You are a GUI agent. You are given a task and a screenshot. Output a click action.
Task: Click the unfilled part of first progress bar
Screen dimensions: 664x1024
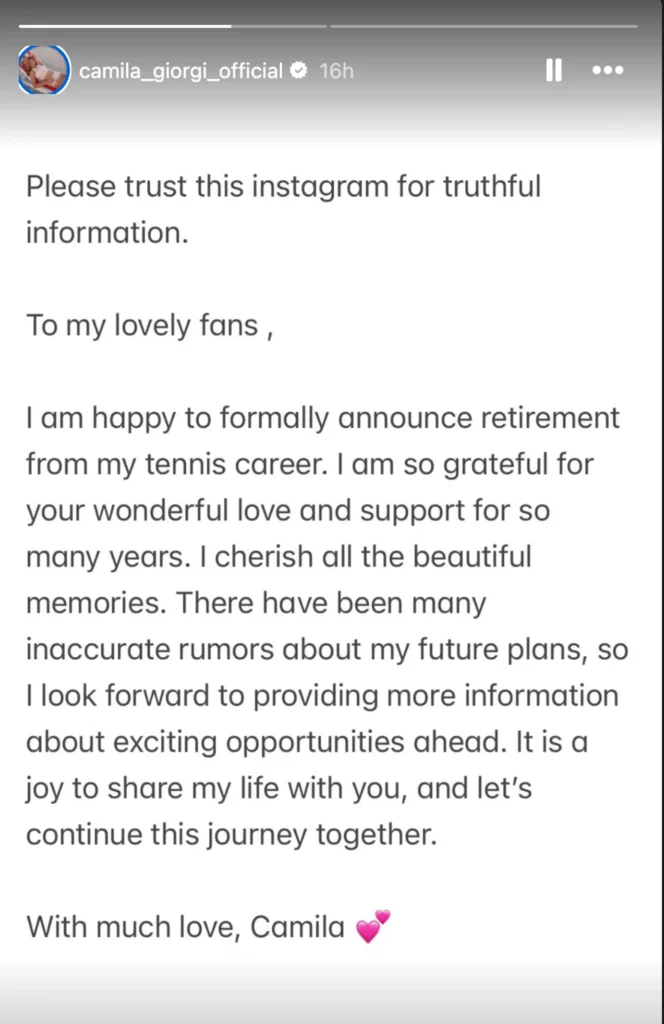[279, 26]
